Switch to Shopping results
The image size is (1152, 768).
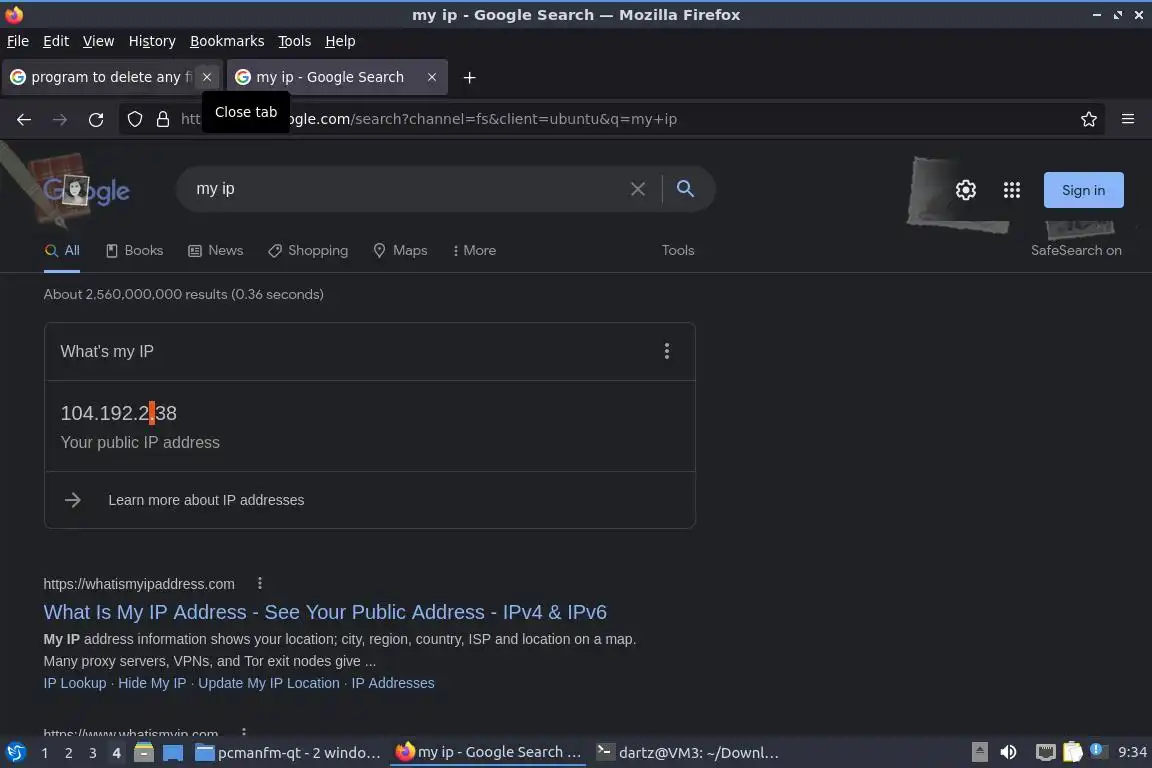pos(308,251)
